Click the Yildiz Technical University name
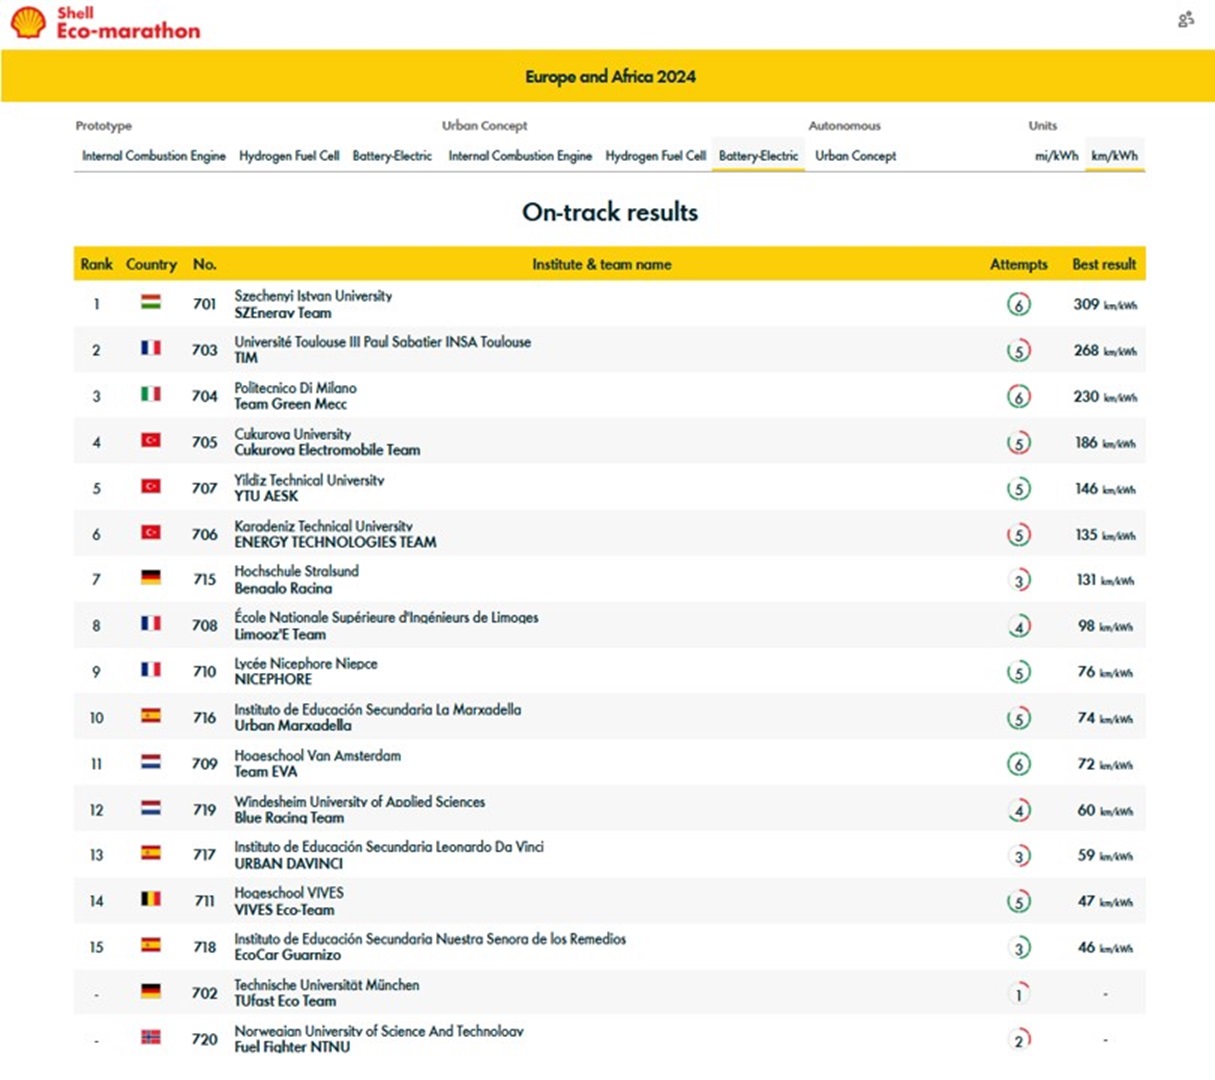 point(309,480)
